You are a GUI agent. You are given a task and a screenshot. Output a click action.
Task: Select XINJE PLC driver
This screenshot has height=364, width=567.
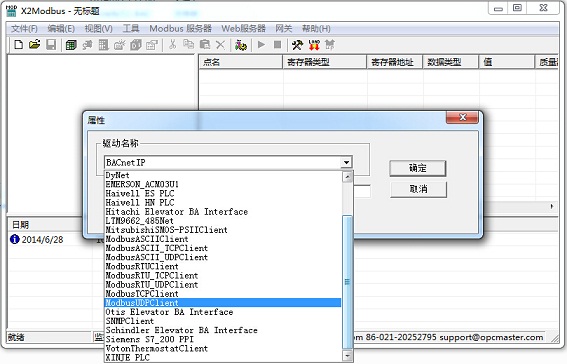tap(223, 357)
